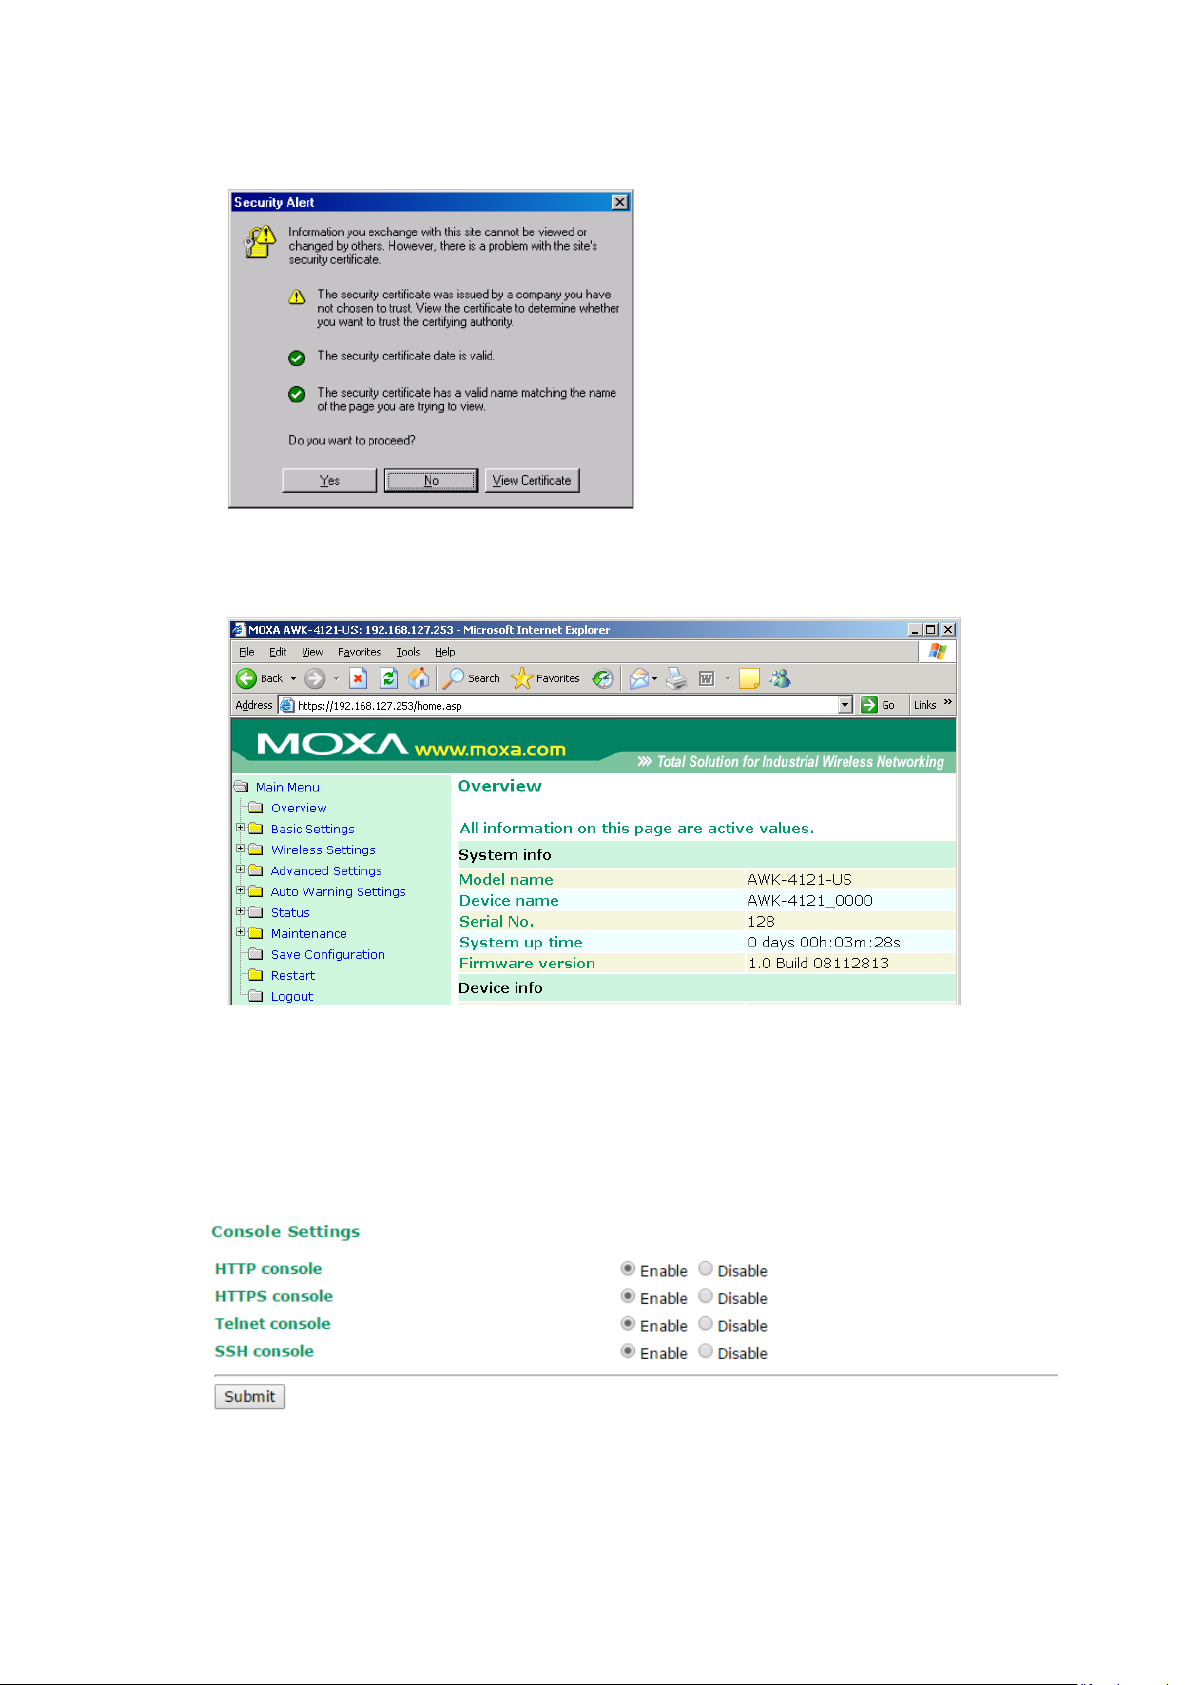
Task: Click the Back arrow icon in Internet Explorer
Action: coord(246,679)
